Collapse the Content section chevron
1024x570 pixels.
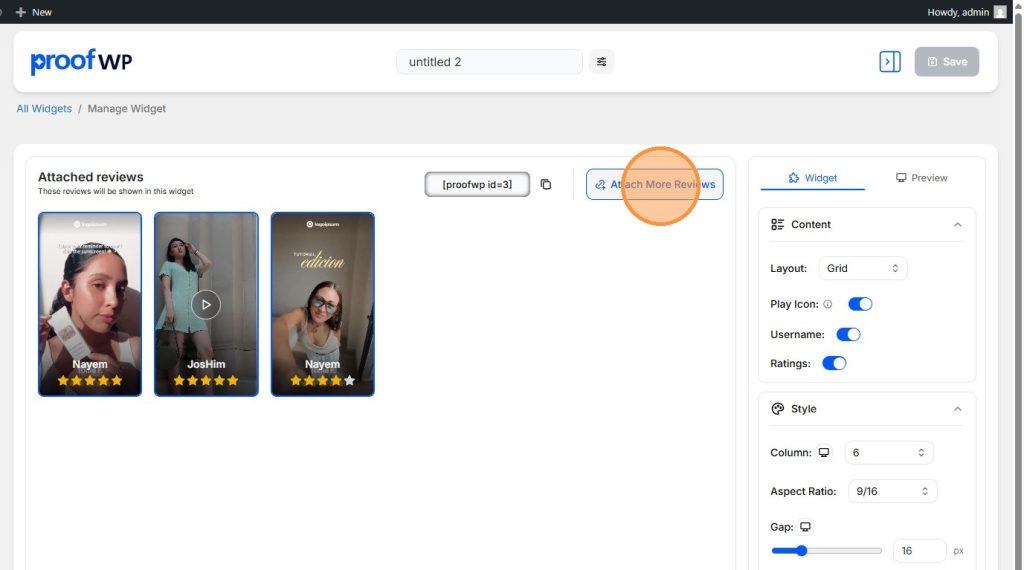coord(957,225)
